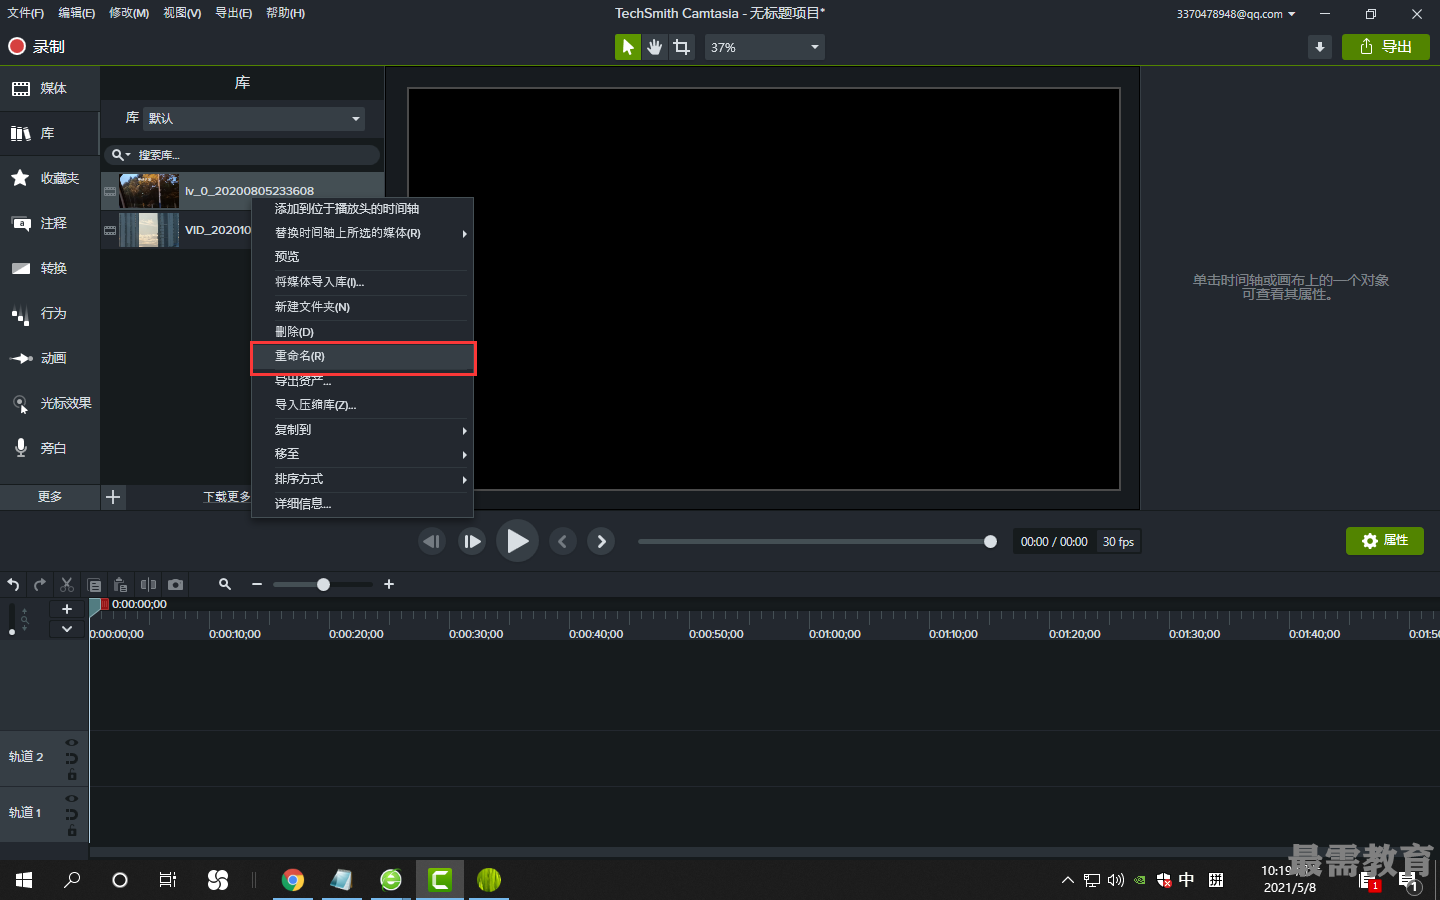The height and width of the screenshot is (900, 1440).
Task: Expand the 复制到 submenu
Action: click(362, 430)
